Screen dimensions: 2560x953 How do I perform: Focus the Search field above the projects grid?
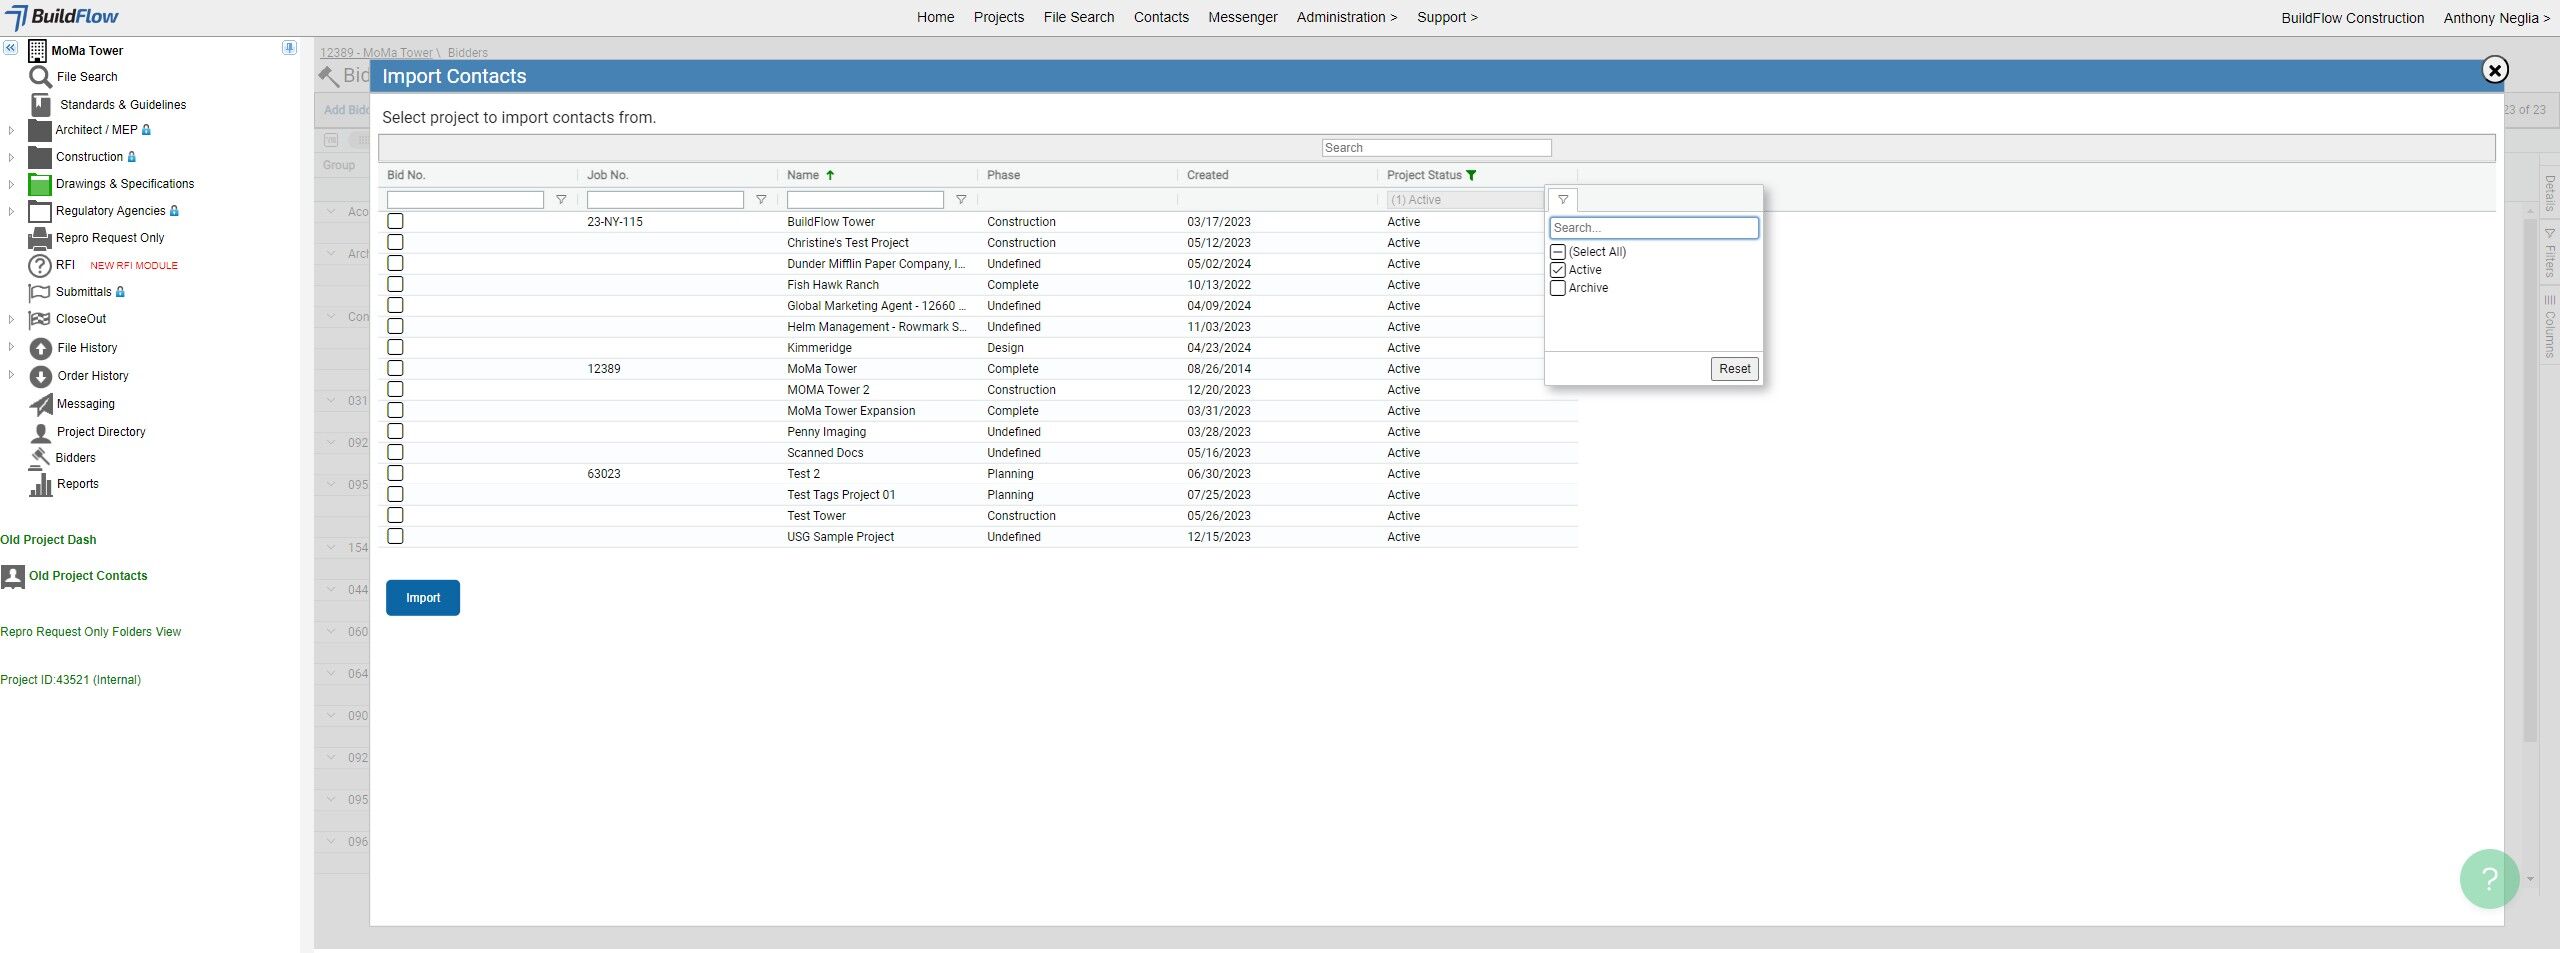(x=1436, y=148)
